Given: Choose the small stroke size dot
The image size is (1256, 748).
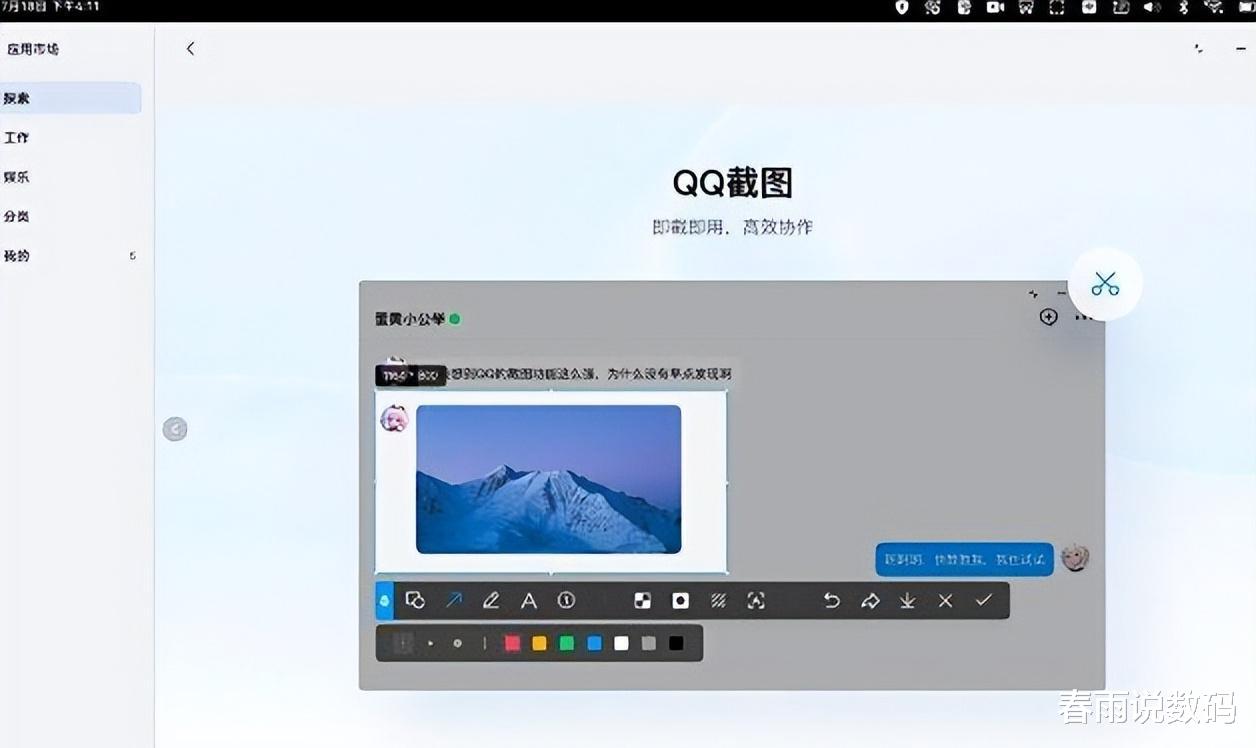Looking at the screenshot, I should tap(431, 643).
